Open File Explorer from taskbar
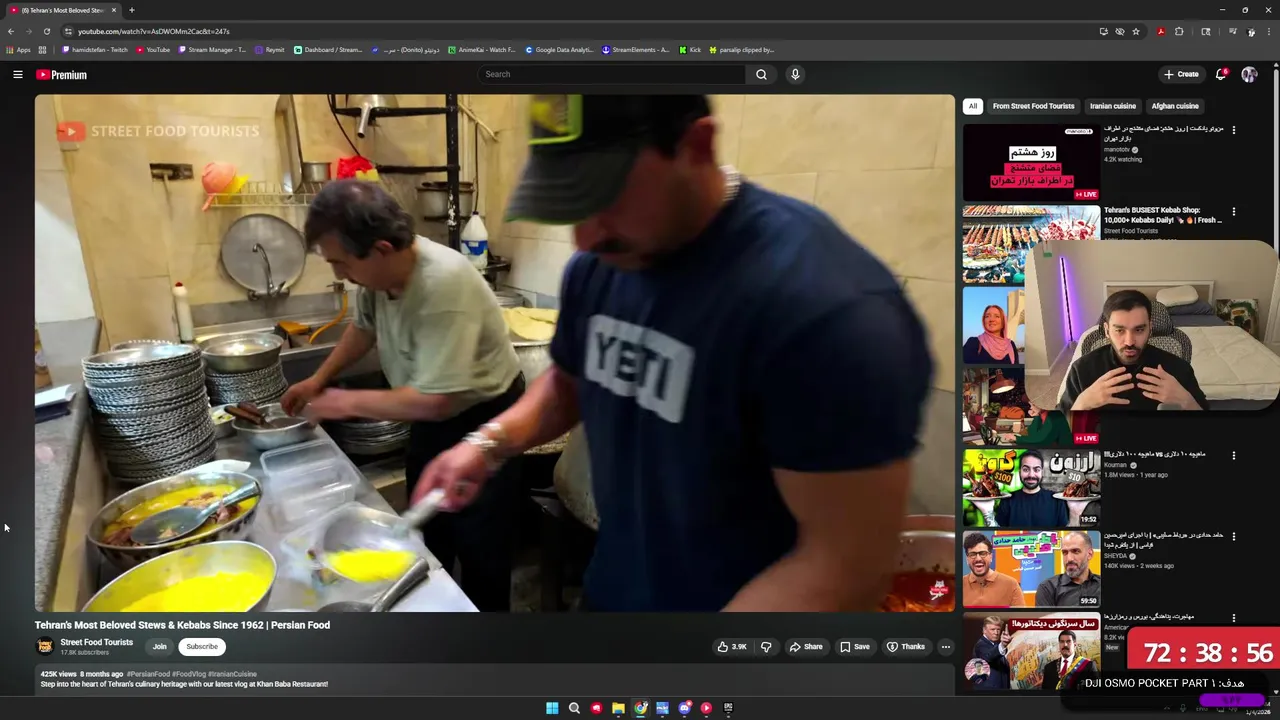 (618, 708)
